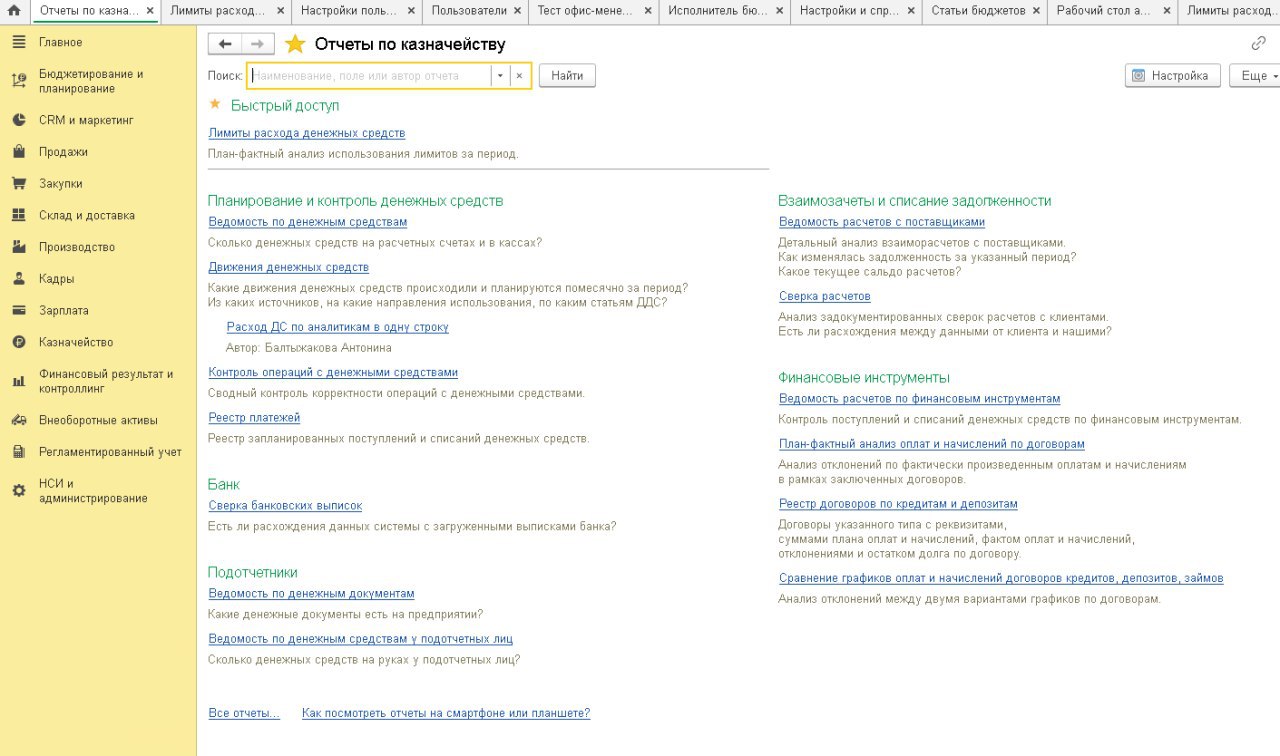Image resolution: width=1280 pixels, height=756 pixels.
Task: Open Ведомость по денежным средствам report
Action: (x=308, y=222)
